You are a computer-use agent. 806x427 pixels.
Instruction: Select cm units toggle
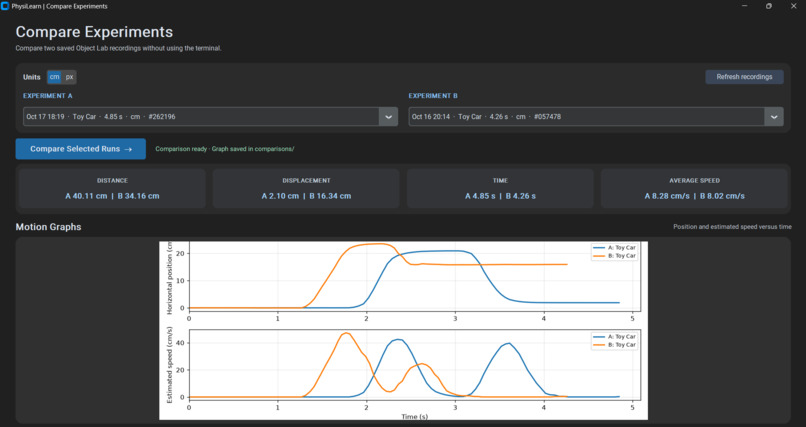pyautogui.click(x=54, y=77)
